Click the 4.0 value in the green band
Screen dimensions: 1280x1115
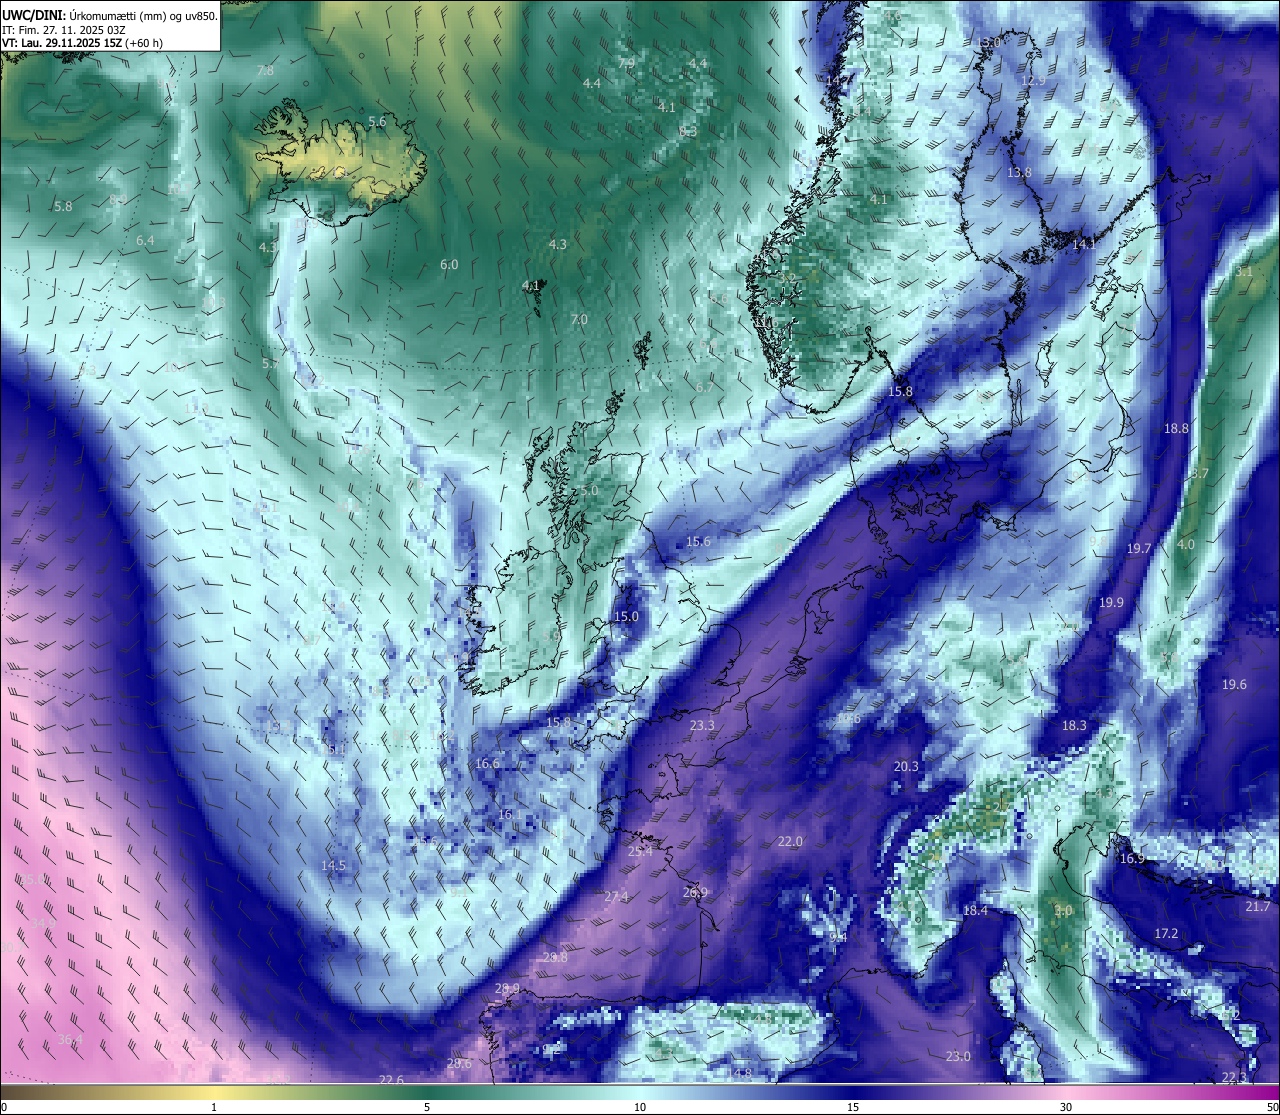pos(1186,545)
